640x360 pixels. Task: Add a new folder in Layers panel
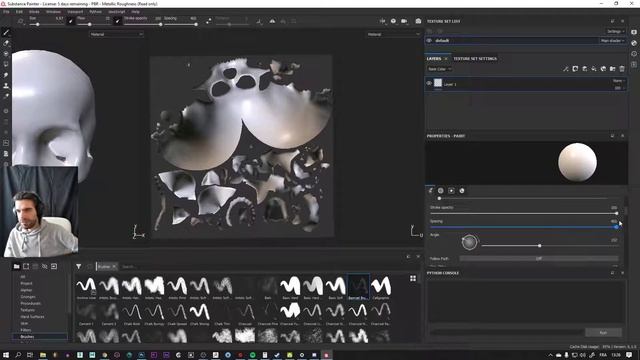click(x=613, y=69)
